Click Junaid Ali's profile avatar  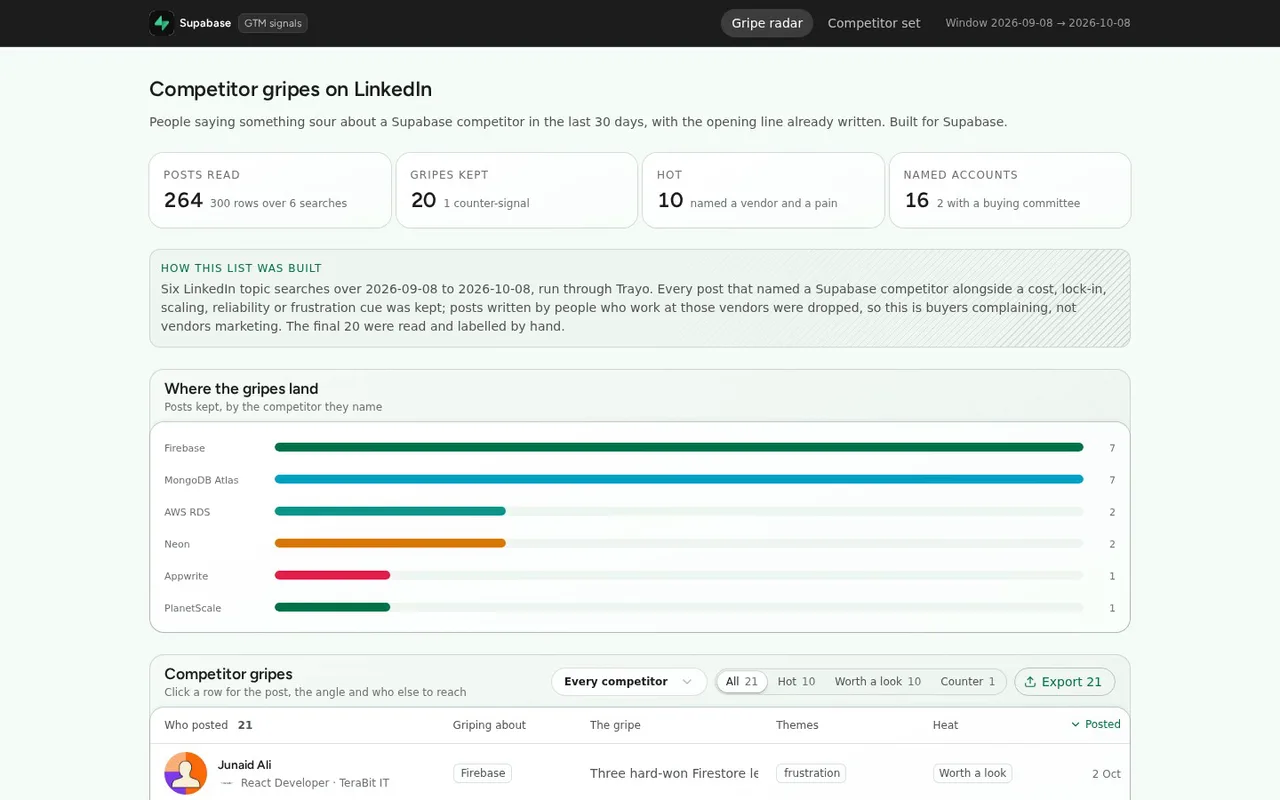(x=186, y=773)
